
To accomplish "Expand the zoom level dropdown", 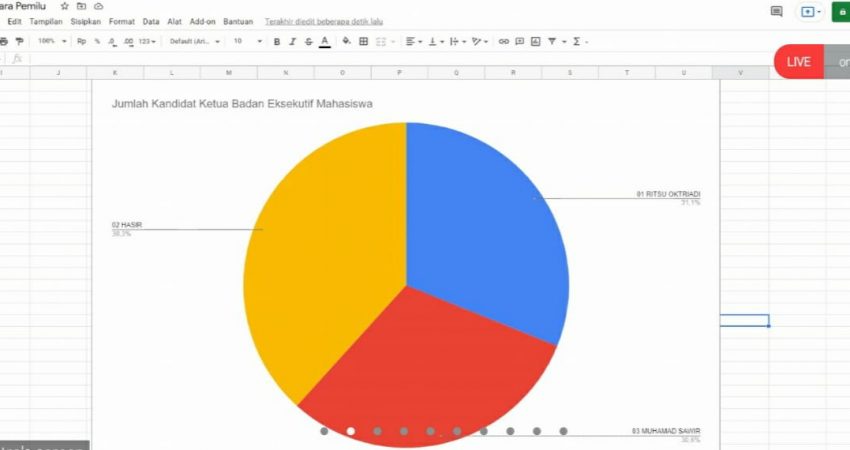I will coord(53,41).
